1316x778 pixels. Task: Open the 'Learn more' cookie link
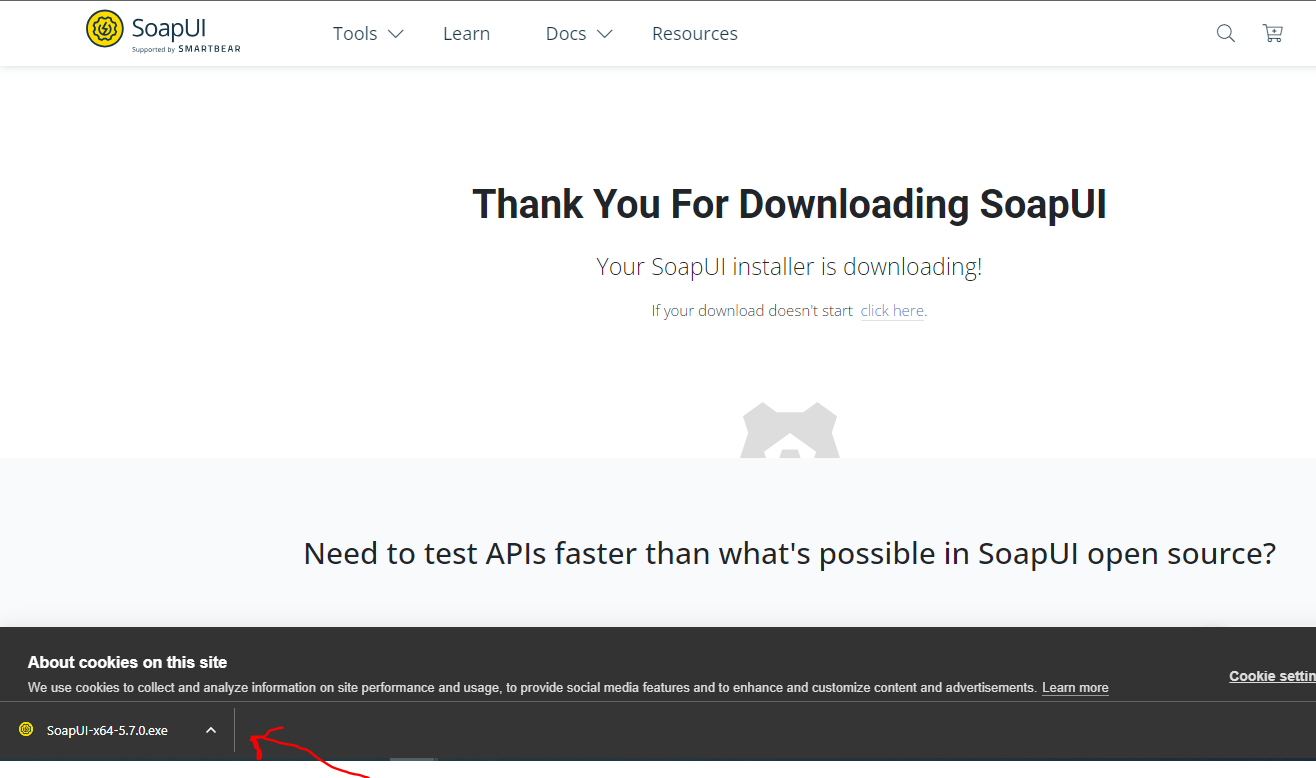[x=1075, y=688]
